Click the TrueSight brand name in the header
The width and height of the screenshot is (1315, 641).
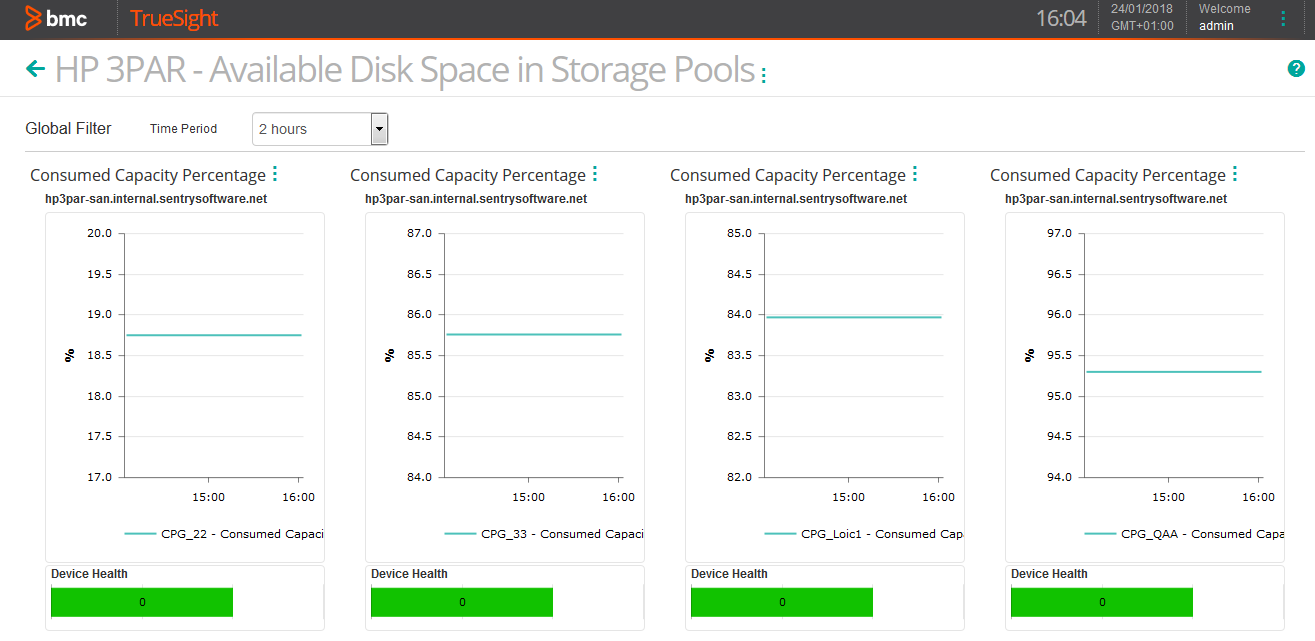[x=173, y=18]
